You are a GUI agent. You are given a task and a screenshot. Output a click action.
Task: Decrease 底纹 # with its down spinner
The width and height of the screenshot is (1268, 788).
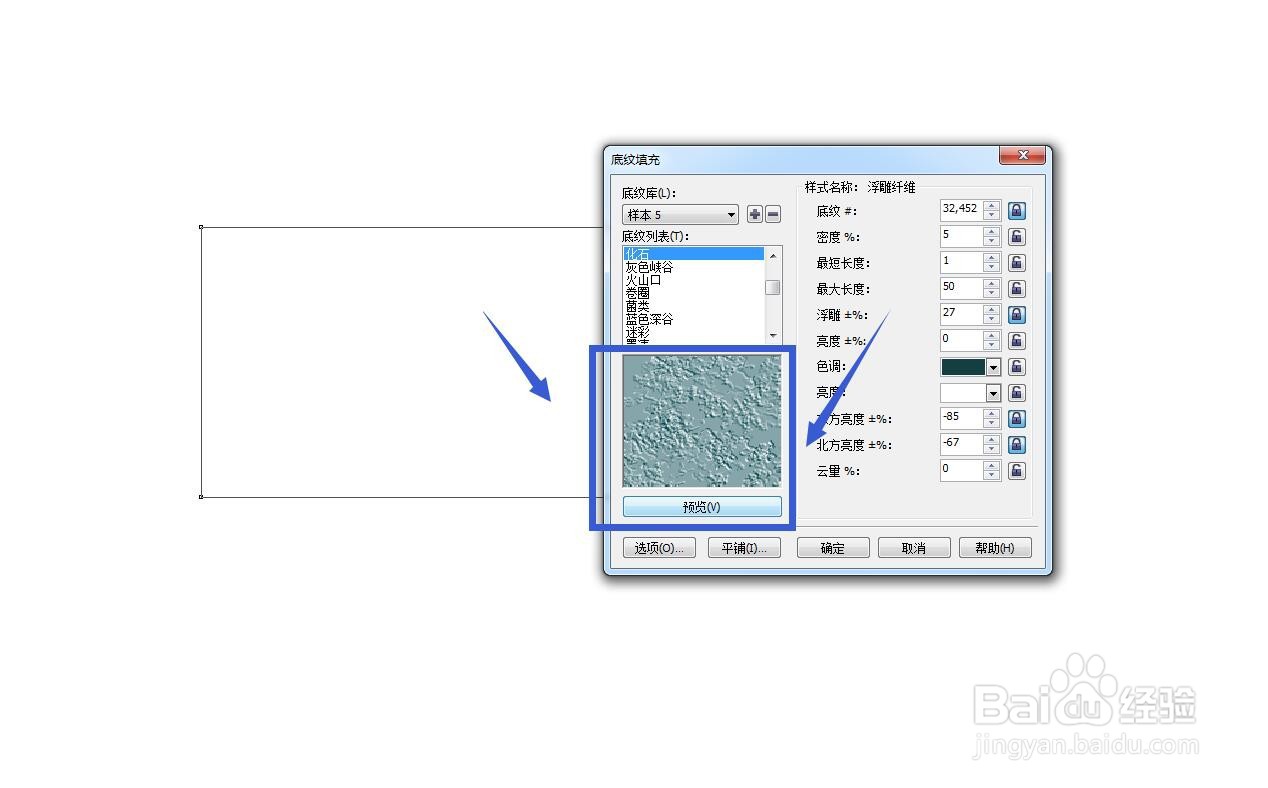991,216
